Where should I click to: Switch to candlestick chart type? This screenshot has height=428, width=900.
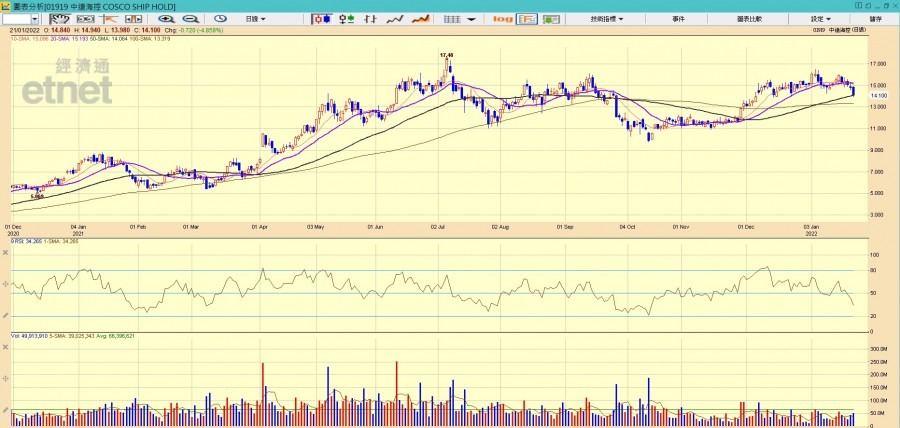click(322, 19)
